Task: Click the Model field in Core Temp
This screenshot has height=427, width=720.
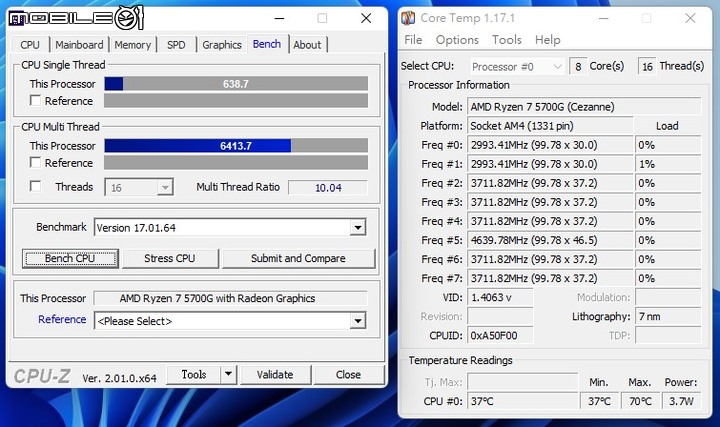Action: 584,107
